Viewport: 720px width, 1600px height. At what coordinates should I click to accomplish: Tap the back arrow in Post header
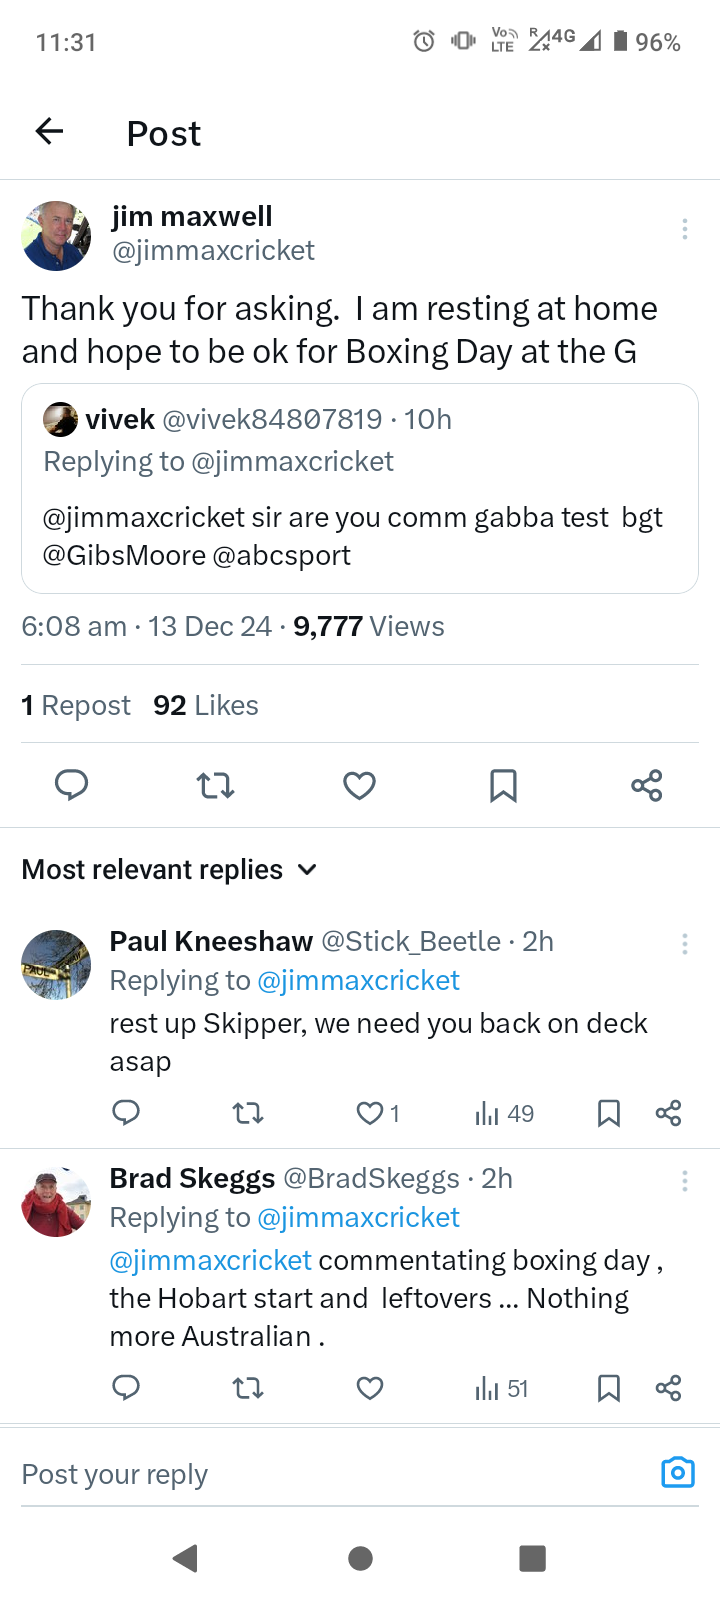tap(49, 131)
